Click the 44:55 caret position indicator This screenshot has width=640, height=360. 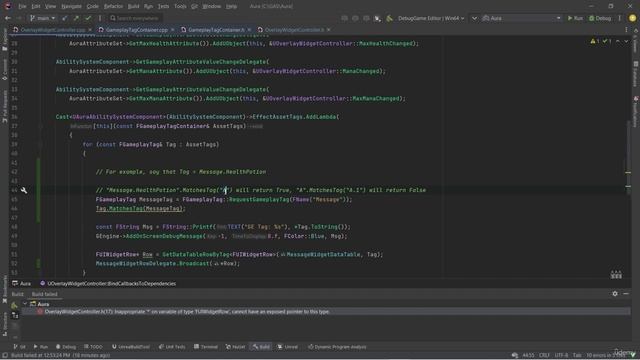point(528,356)
